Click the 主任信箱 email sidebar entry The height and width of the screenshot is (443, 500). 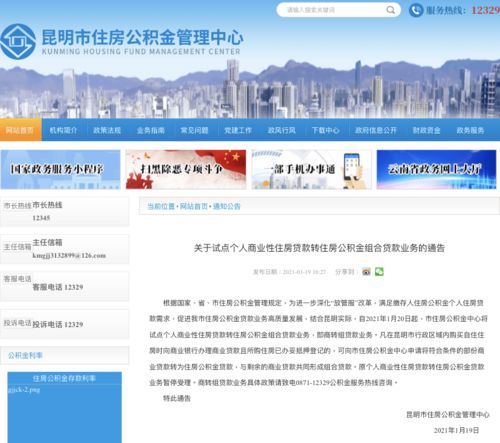point(64,249)
